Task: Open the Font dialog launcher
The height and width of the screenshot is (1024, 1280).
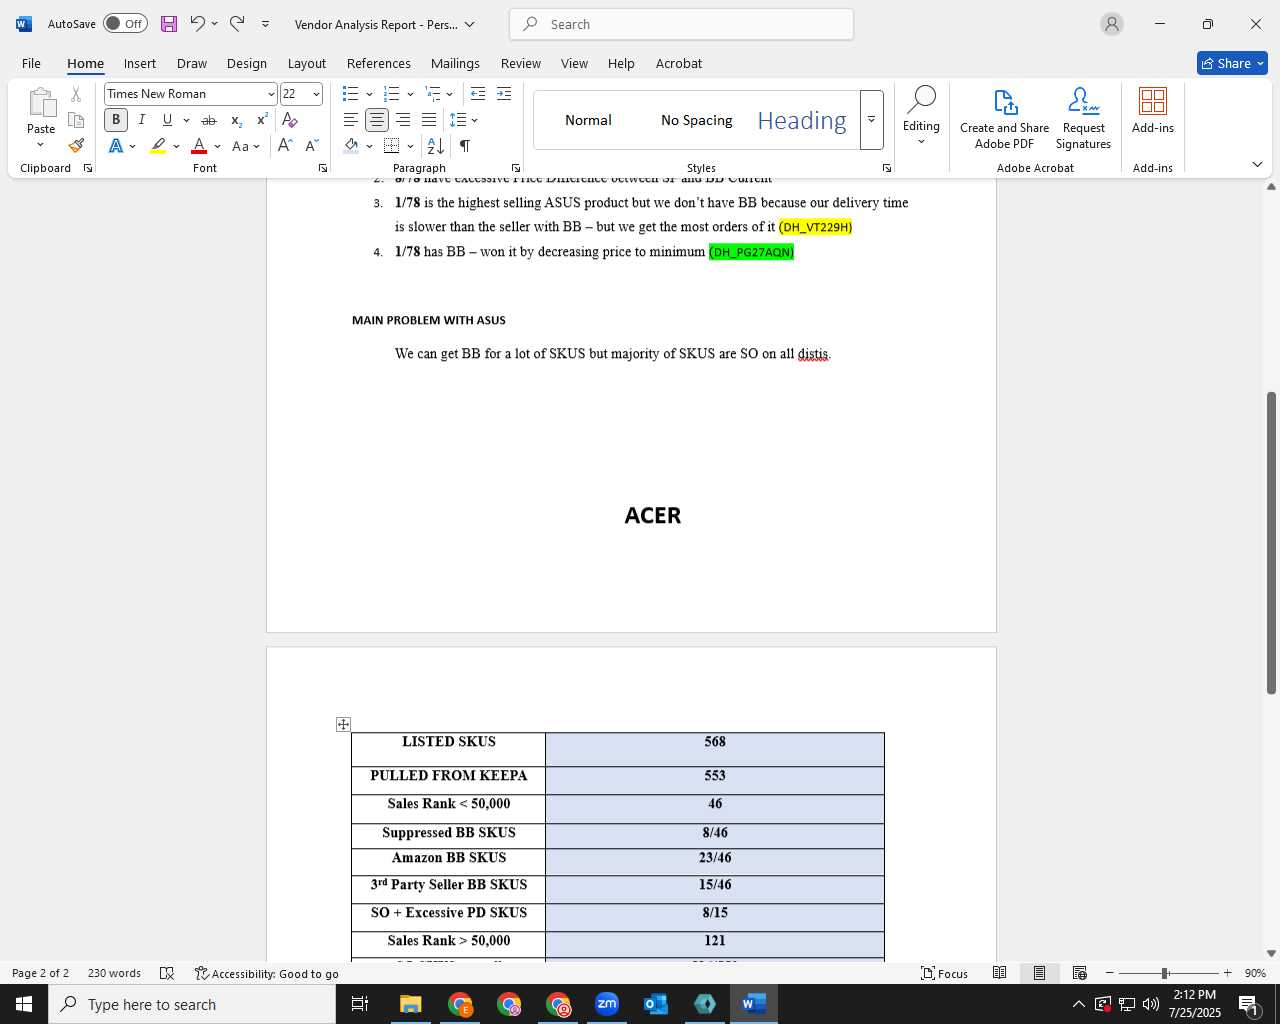Action: [x=322, y=168]
